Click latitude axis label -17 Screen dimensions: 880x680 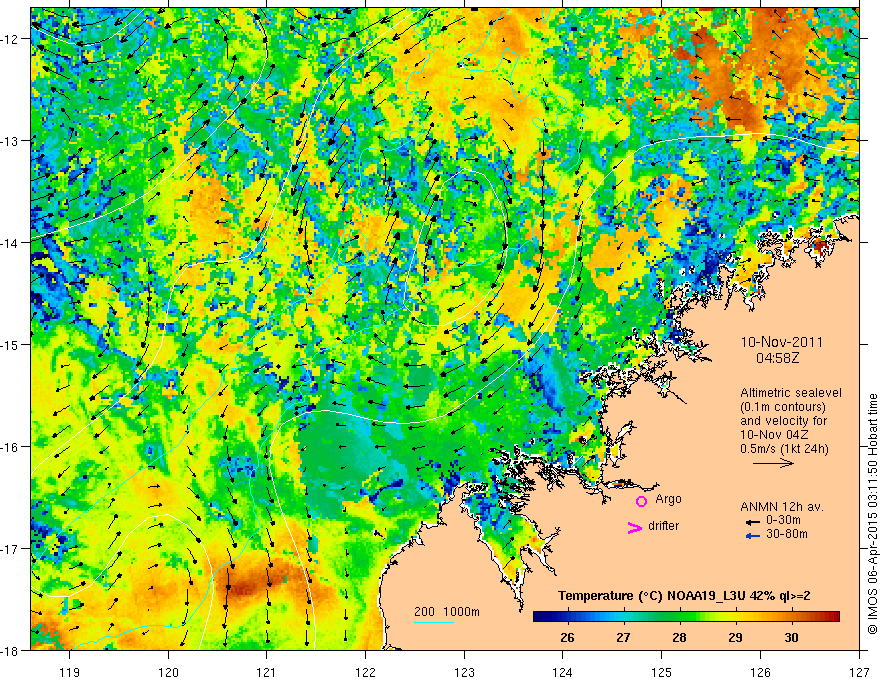[11, 548]
